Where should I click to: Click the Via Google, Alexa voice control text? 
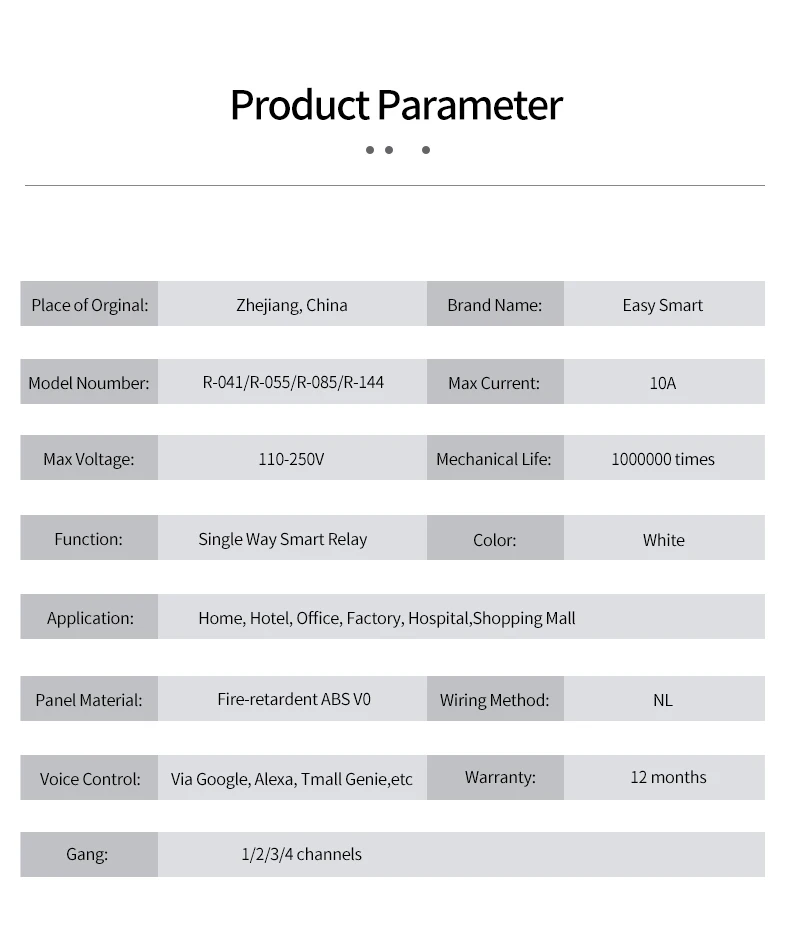point(292,779)
